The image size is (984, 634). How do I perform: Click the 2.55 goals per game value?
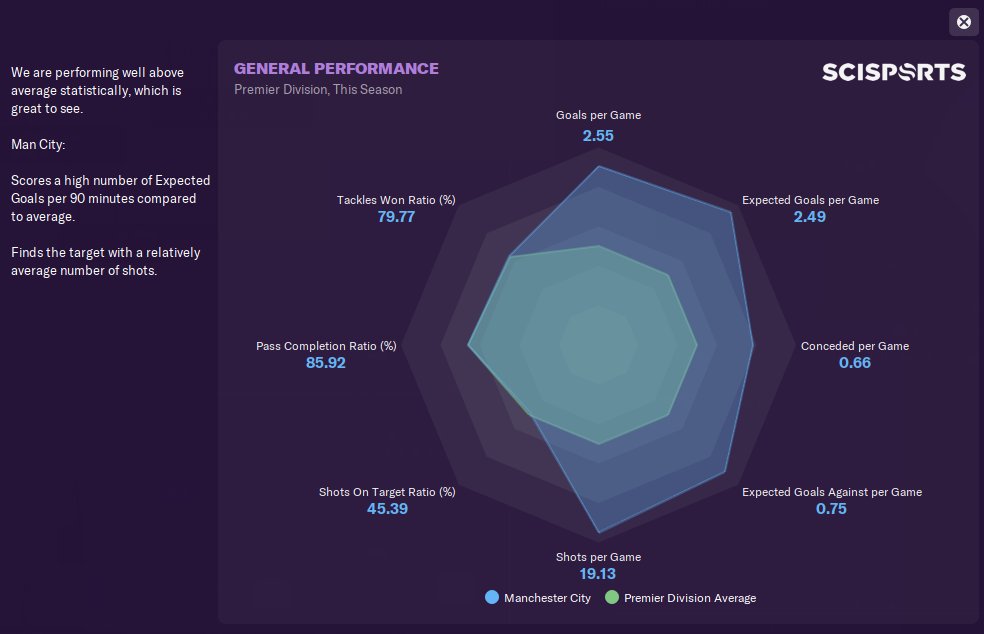click(x=598, y=134)
